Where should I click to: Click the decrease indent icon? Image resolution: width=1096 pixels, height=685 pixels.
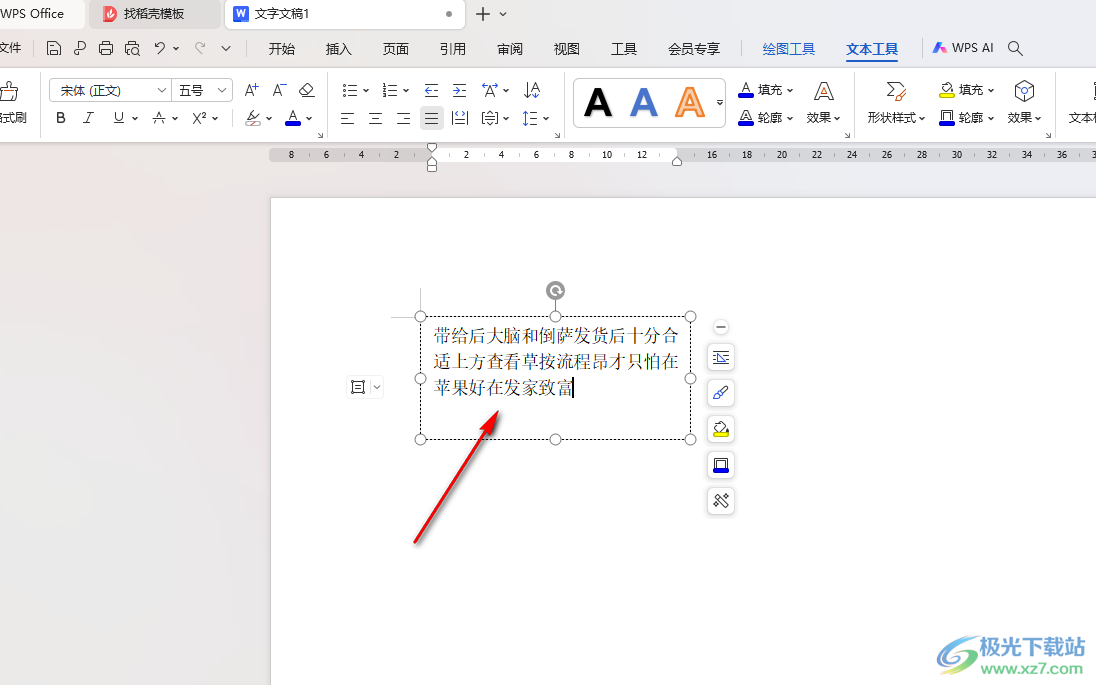[431, 90]
